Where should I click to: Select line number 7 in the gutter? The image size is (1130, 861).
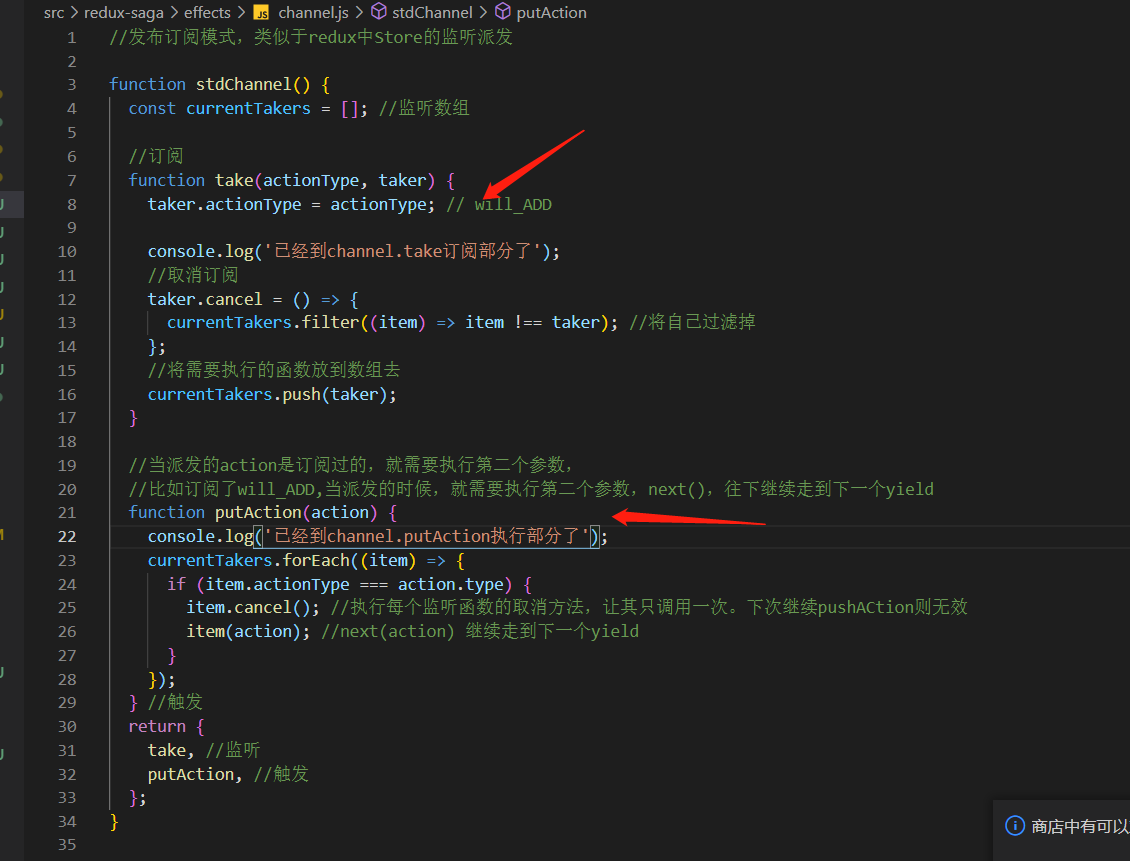click(x=71, y=180)
